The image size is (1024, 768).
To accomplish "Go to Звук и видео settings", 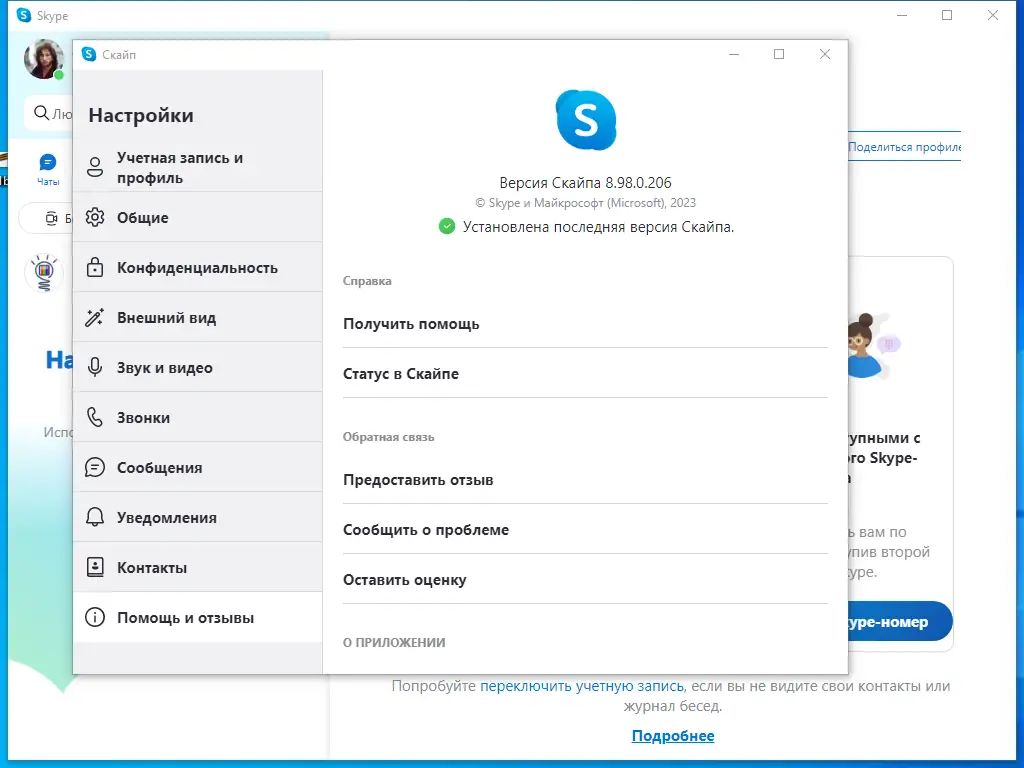I will point(198,367).
